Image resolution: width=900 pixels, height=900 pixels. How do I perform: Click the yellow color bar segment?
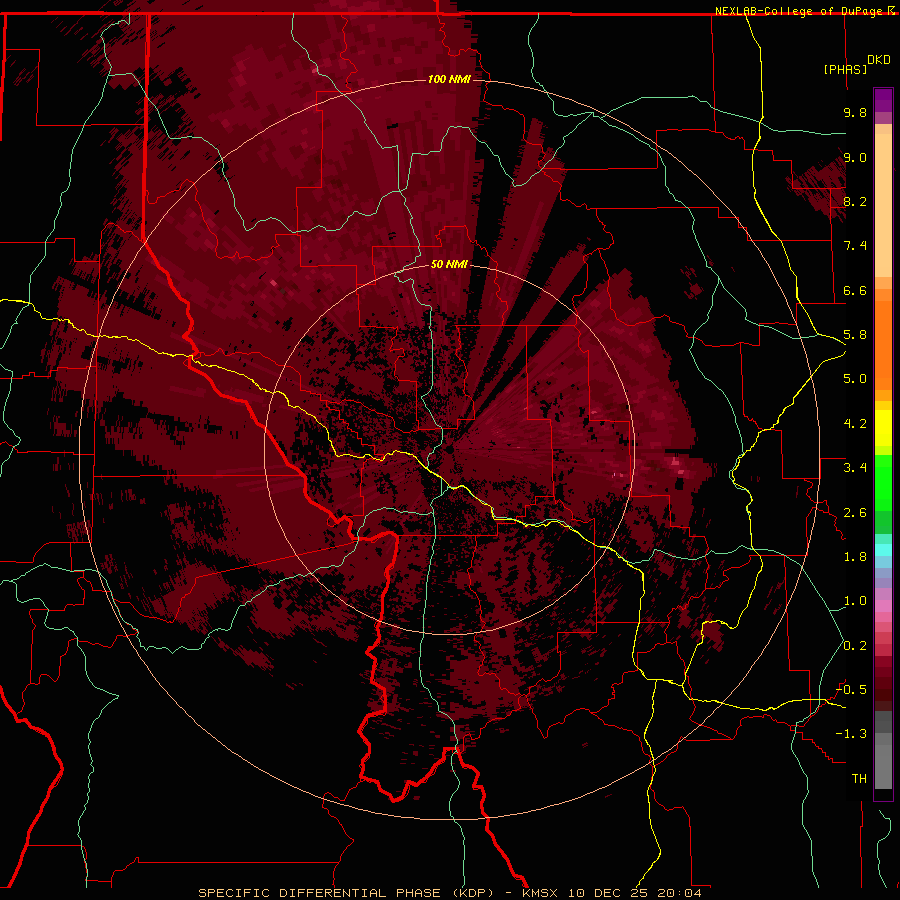[883, 428]
